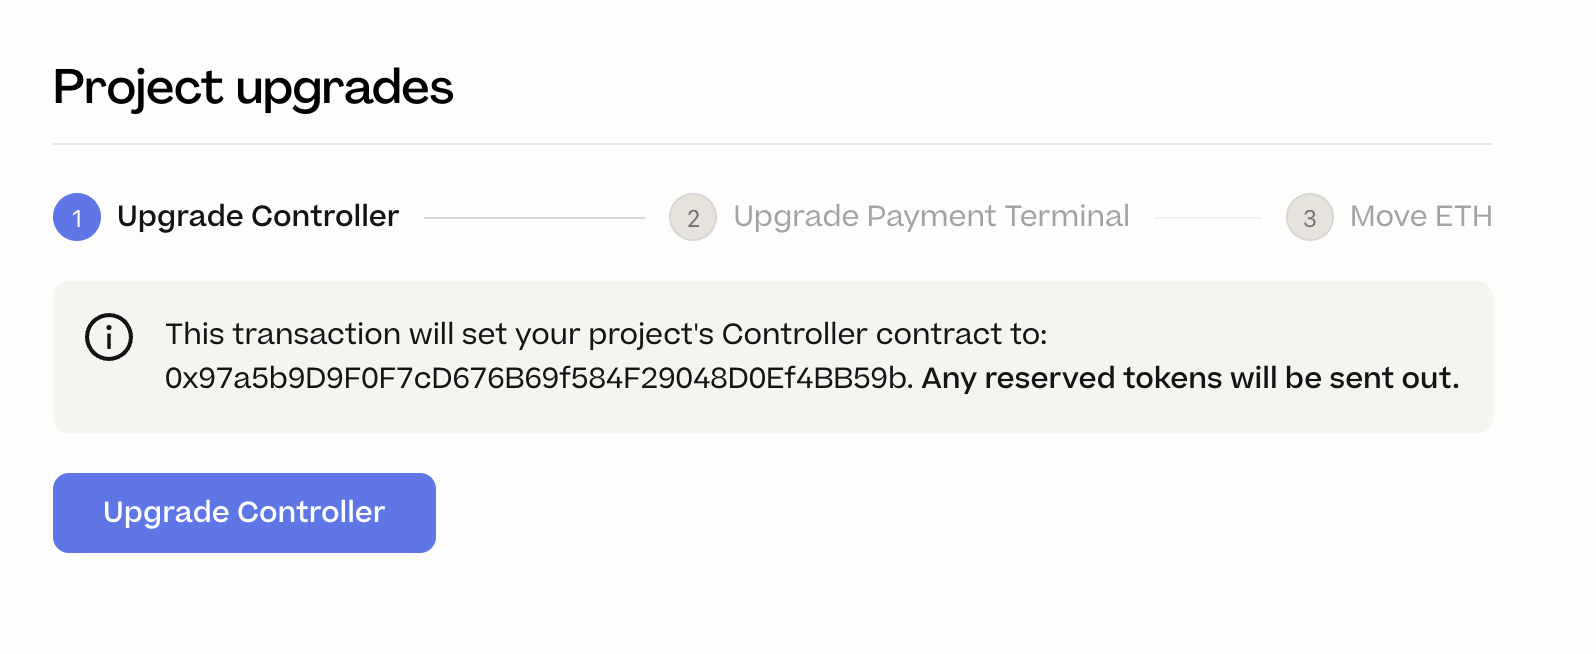Viewport: 1596px width, 654px height.
Task: Click the grey circle for Move ETH
Action: point(1309,217)
